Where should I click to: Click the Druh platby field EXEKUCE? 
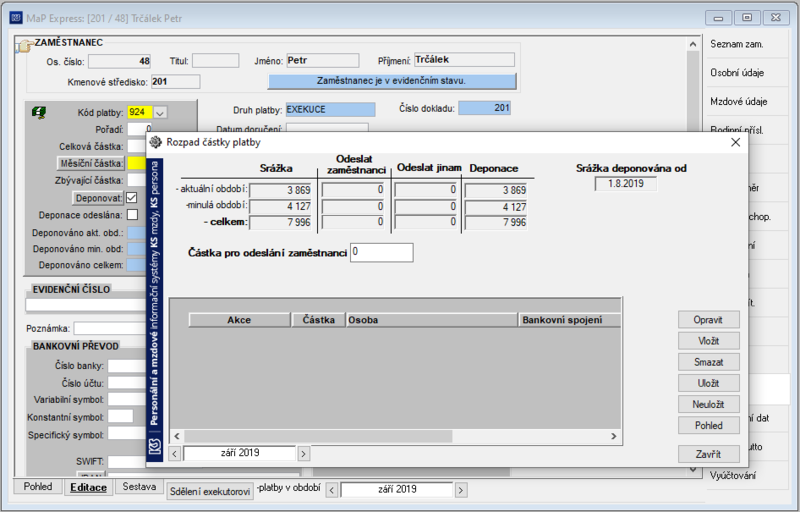click(331, 109)
